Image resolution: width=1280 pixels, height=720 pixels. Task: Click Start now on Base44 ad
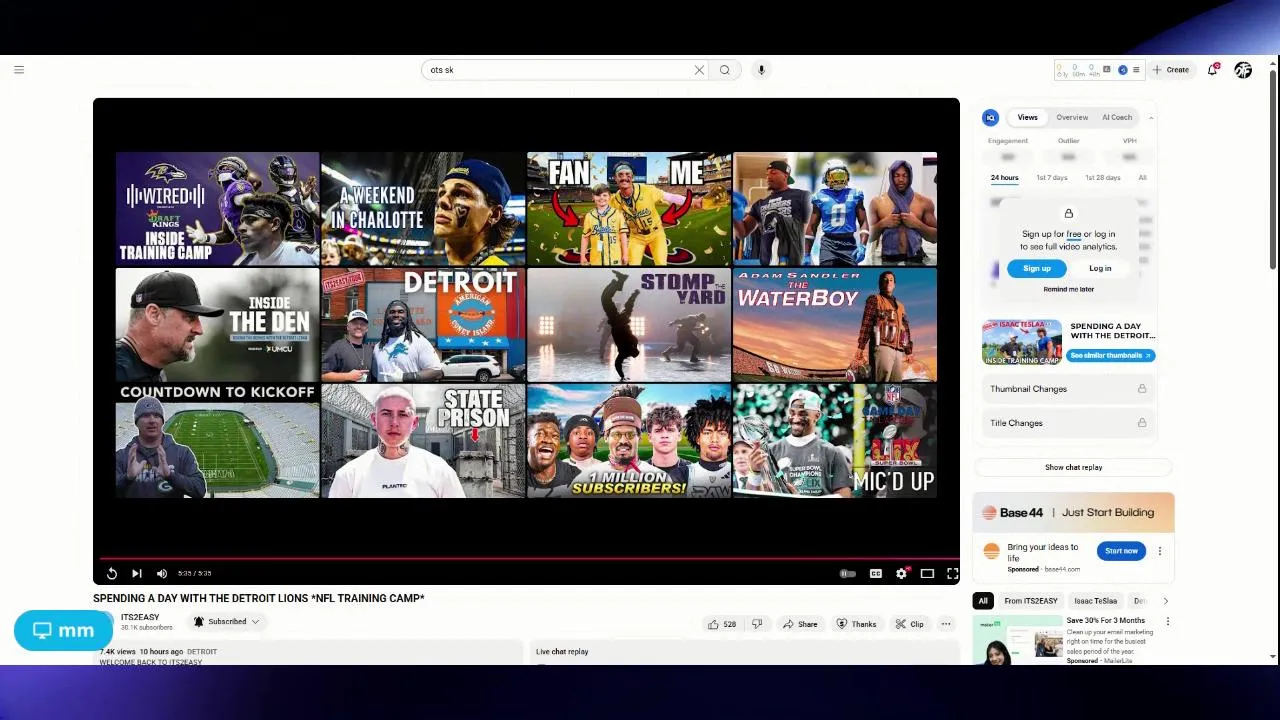click(x=1121, y=551)
